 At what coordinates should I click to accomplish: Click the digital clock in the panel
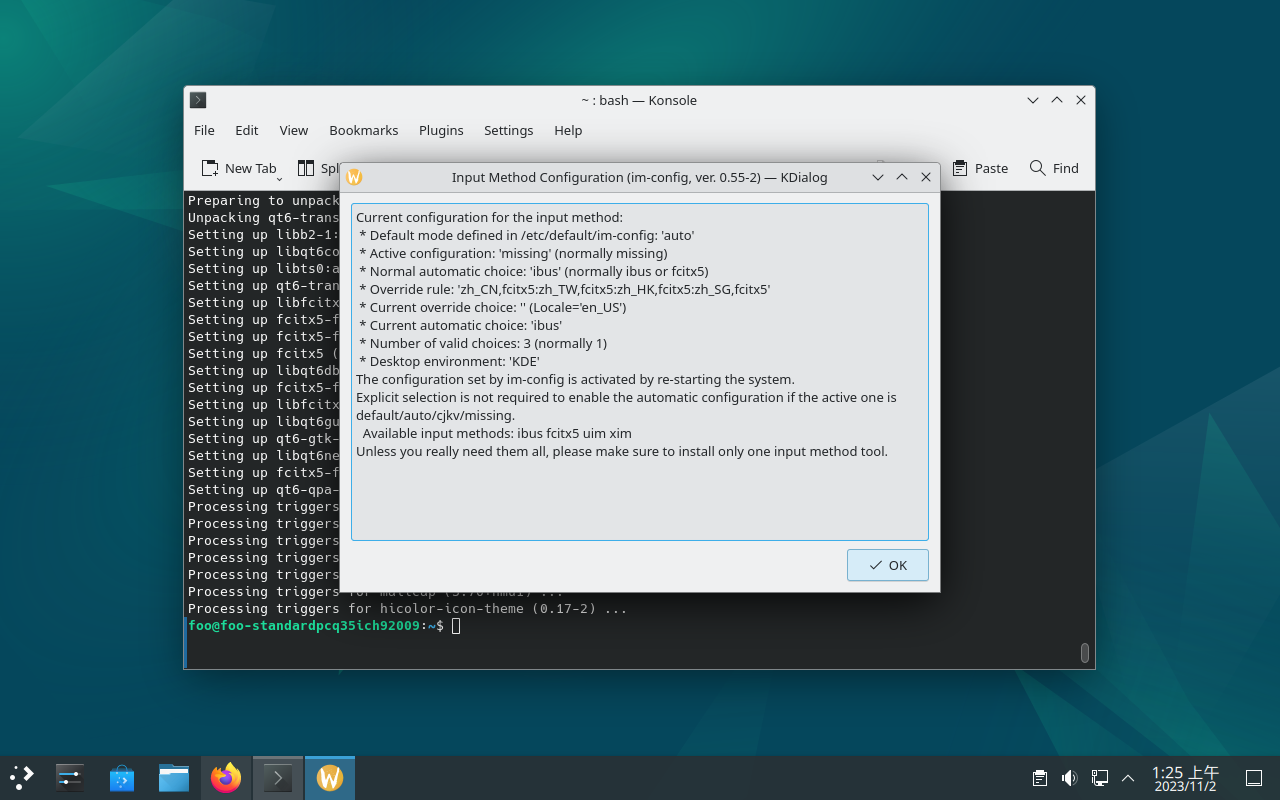[1185, 778]
